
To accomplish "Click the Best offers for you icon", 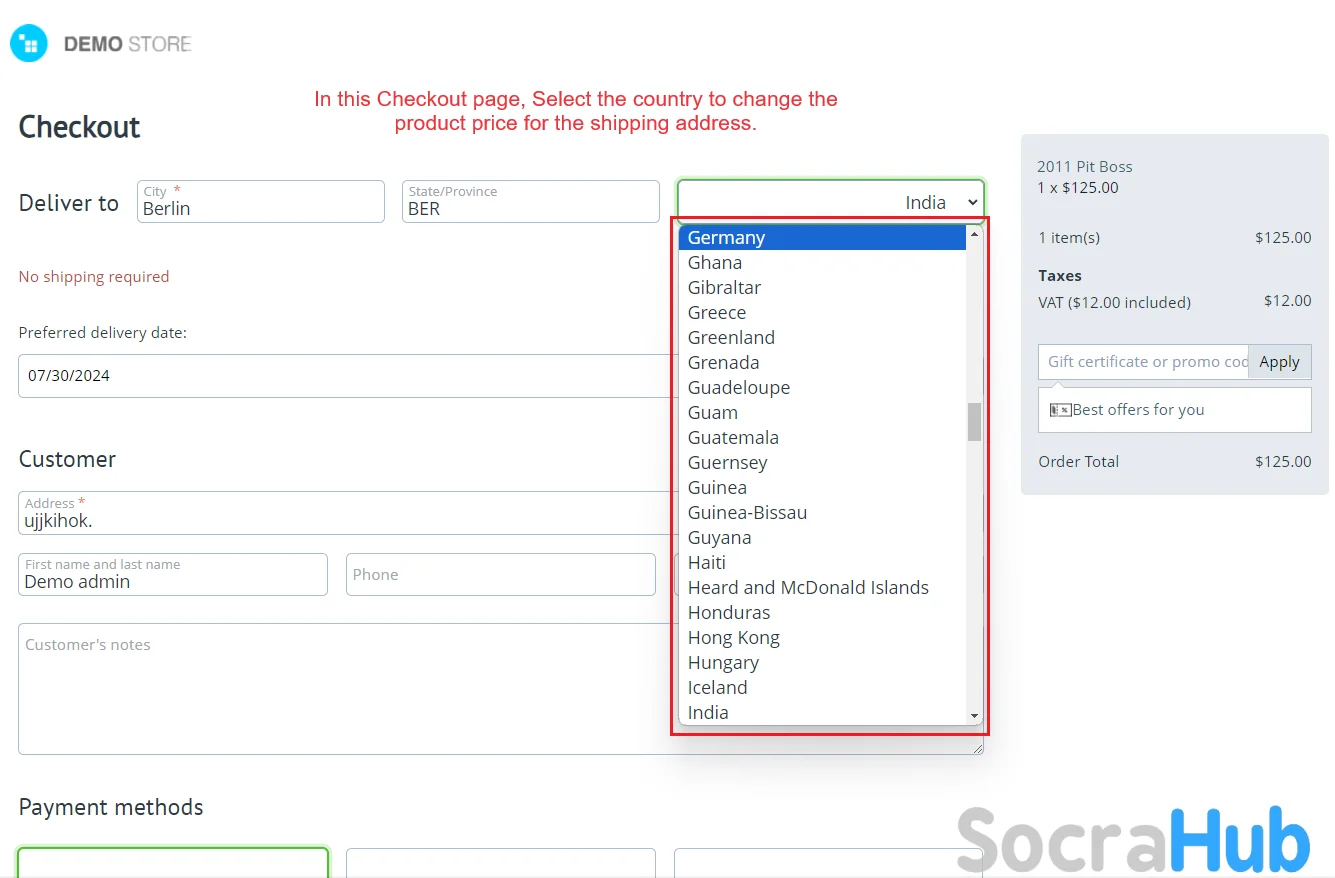I will pos(1060,410).
